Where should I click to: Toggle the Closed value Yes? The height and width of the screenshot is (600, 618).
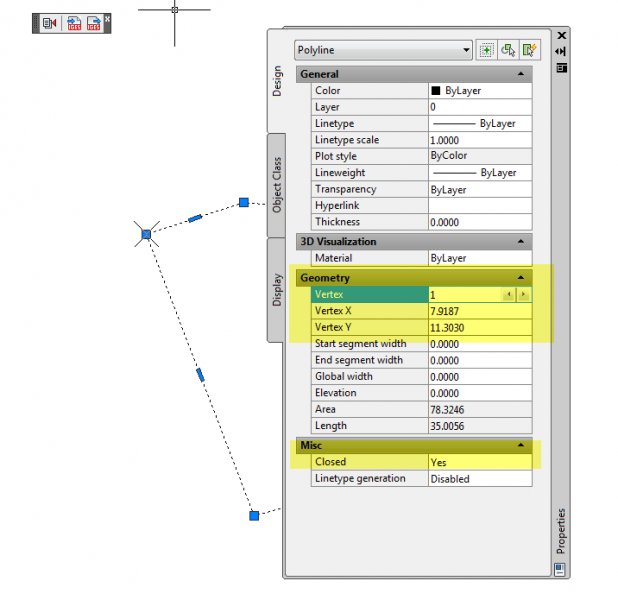[480, 462]
